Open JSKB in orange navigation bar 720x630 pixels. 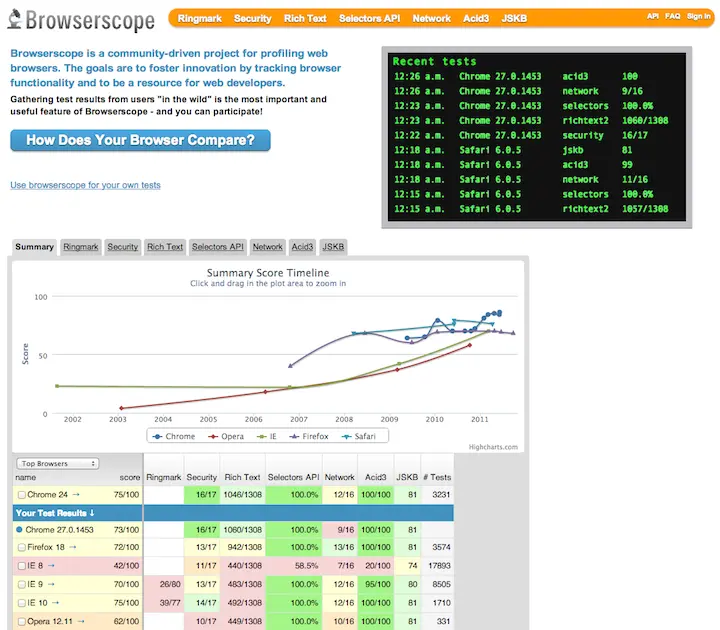pos(514,18)
